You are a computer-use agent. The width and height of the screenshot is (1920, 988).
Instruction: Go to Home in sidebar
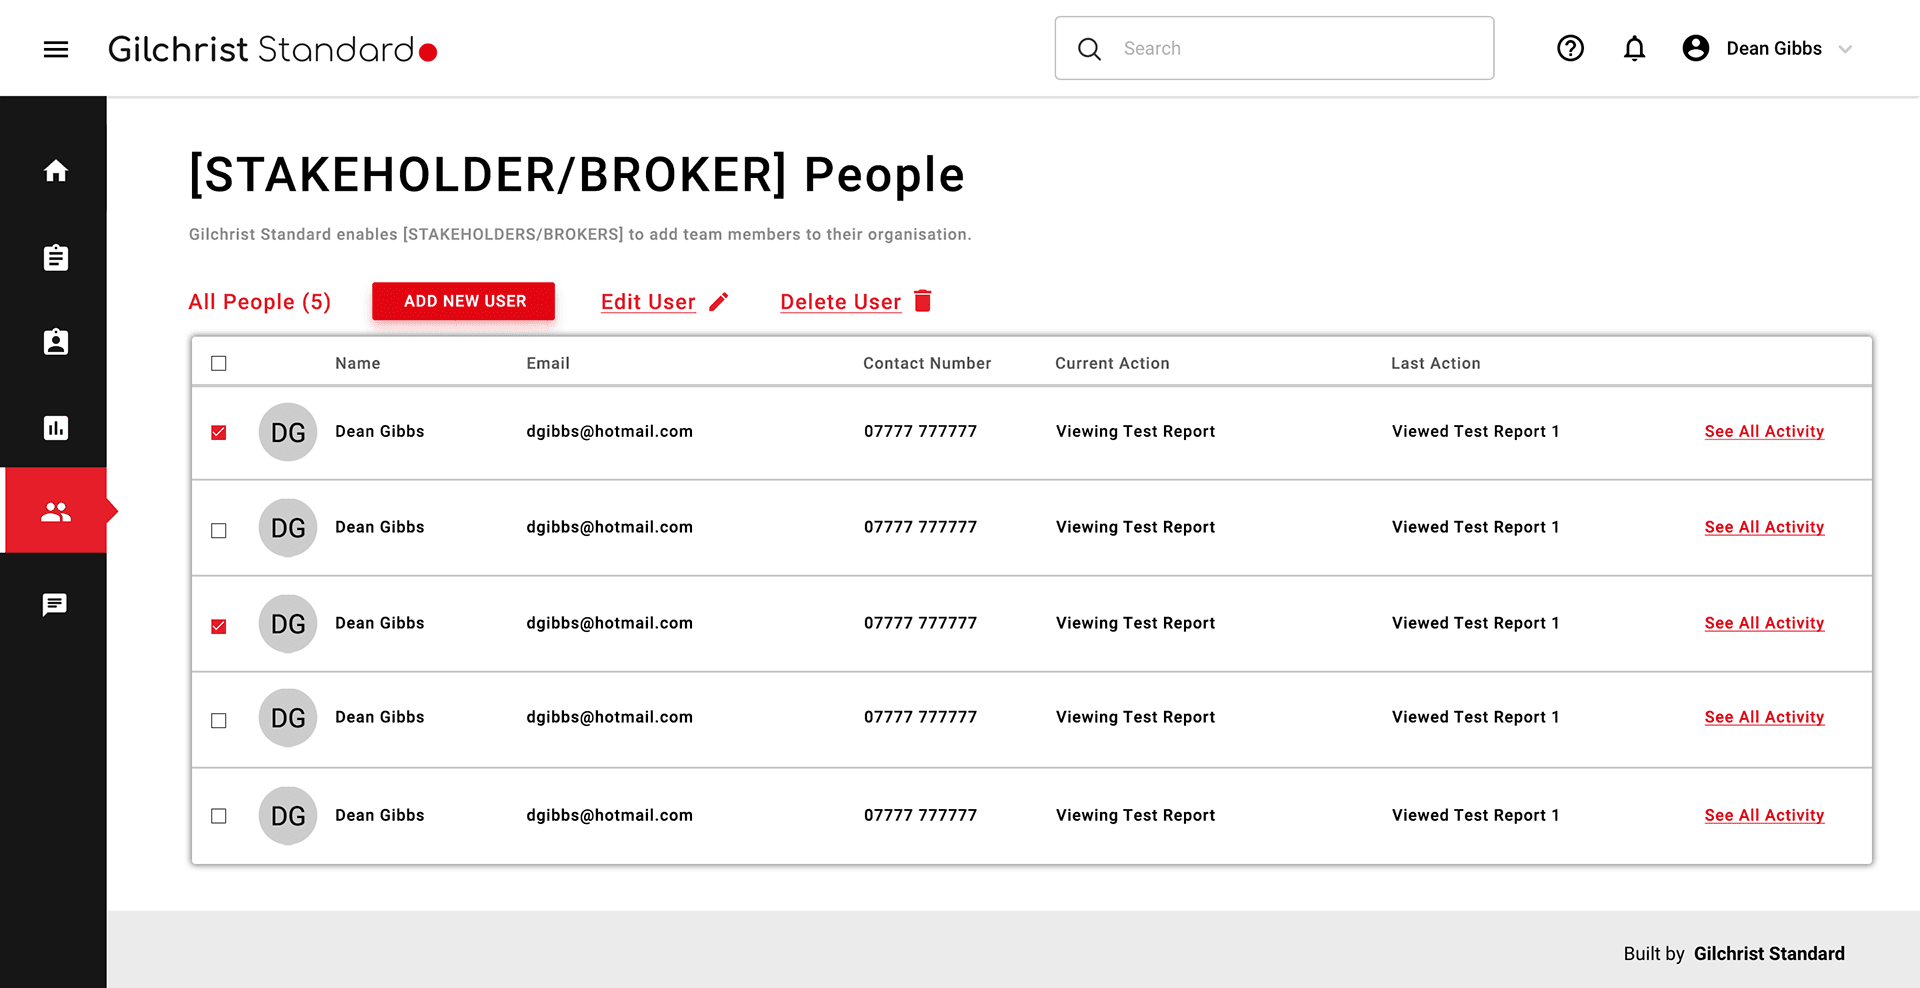tap(56, 171)
